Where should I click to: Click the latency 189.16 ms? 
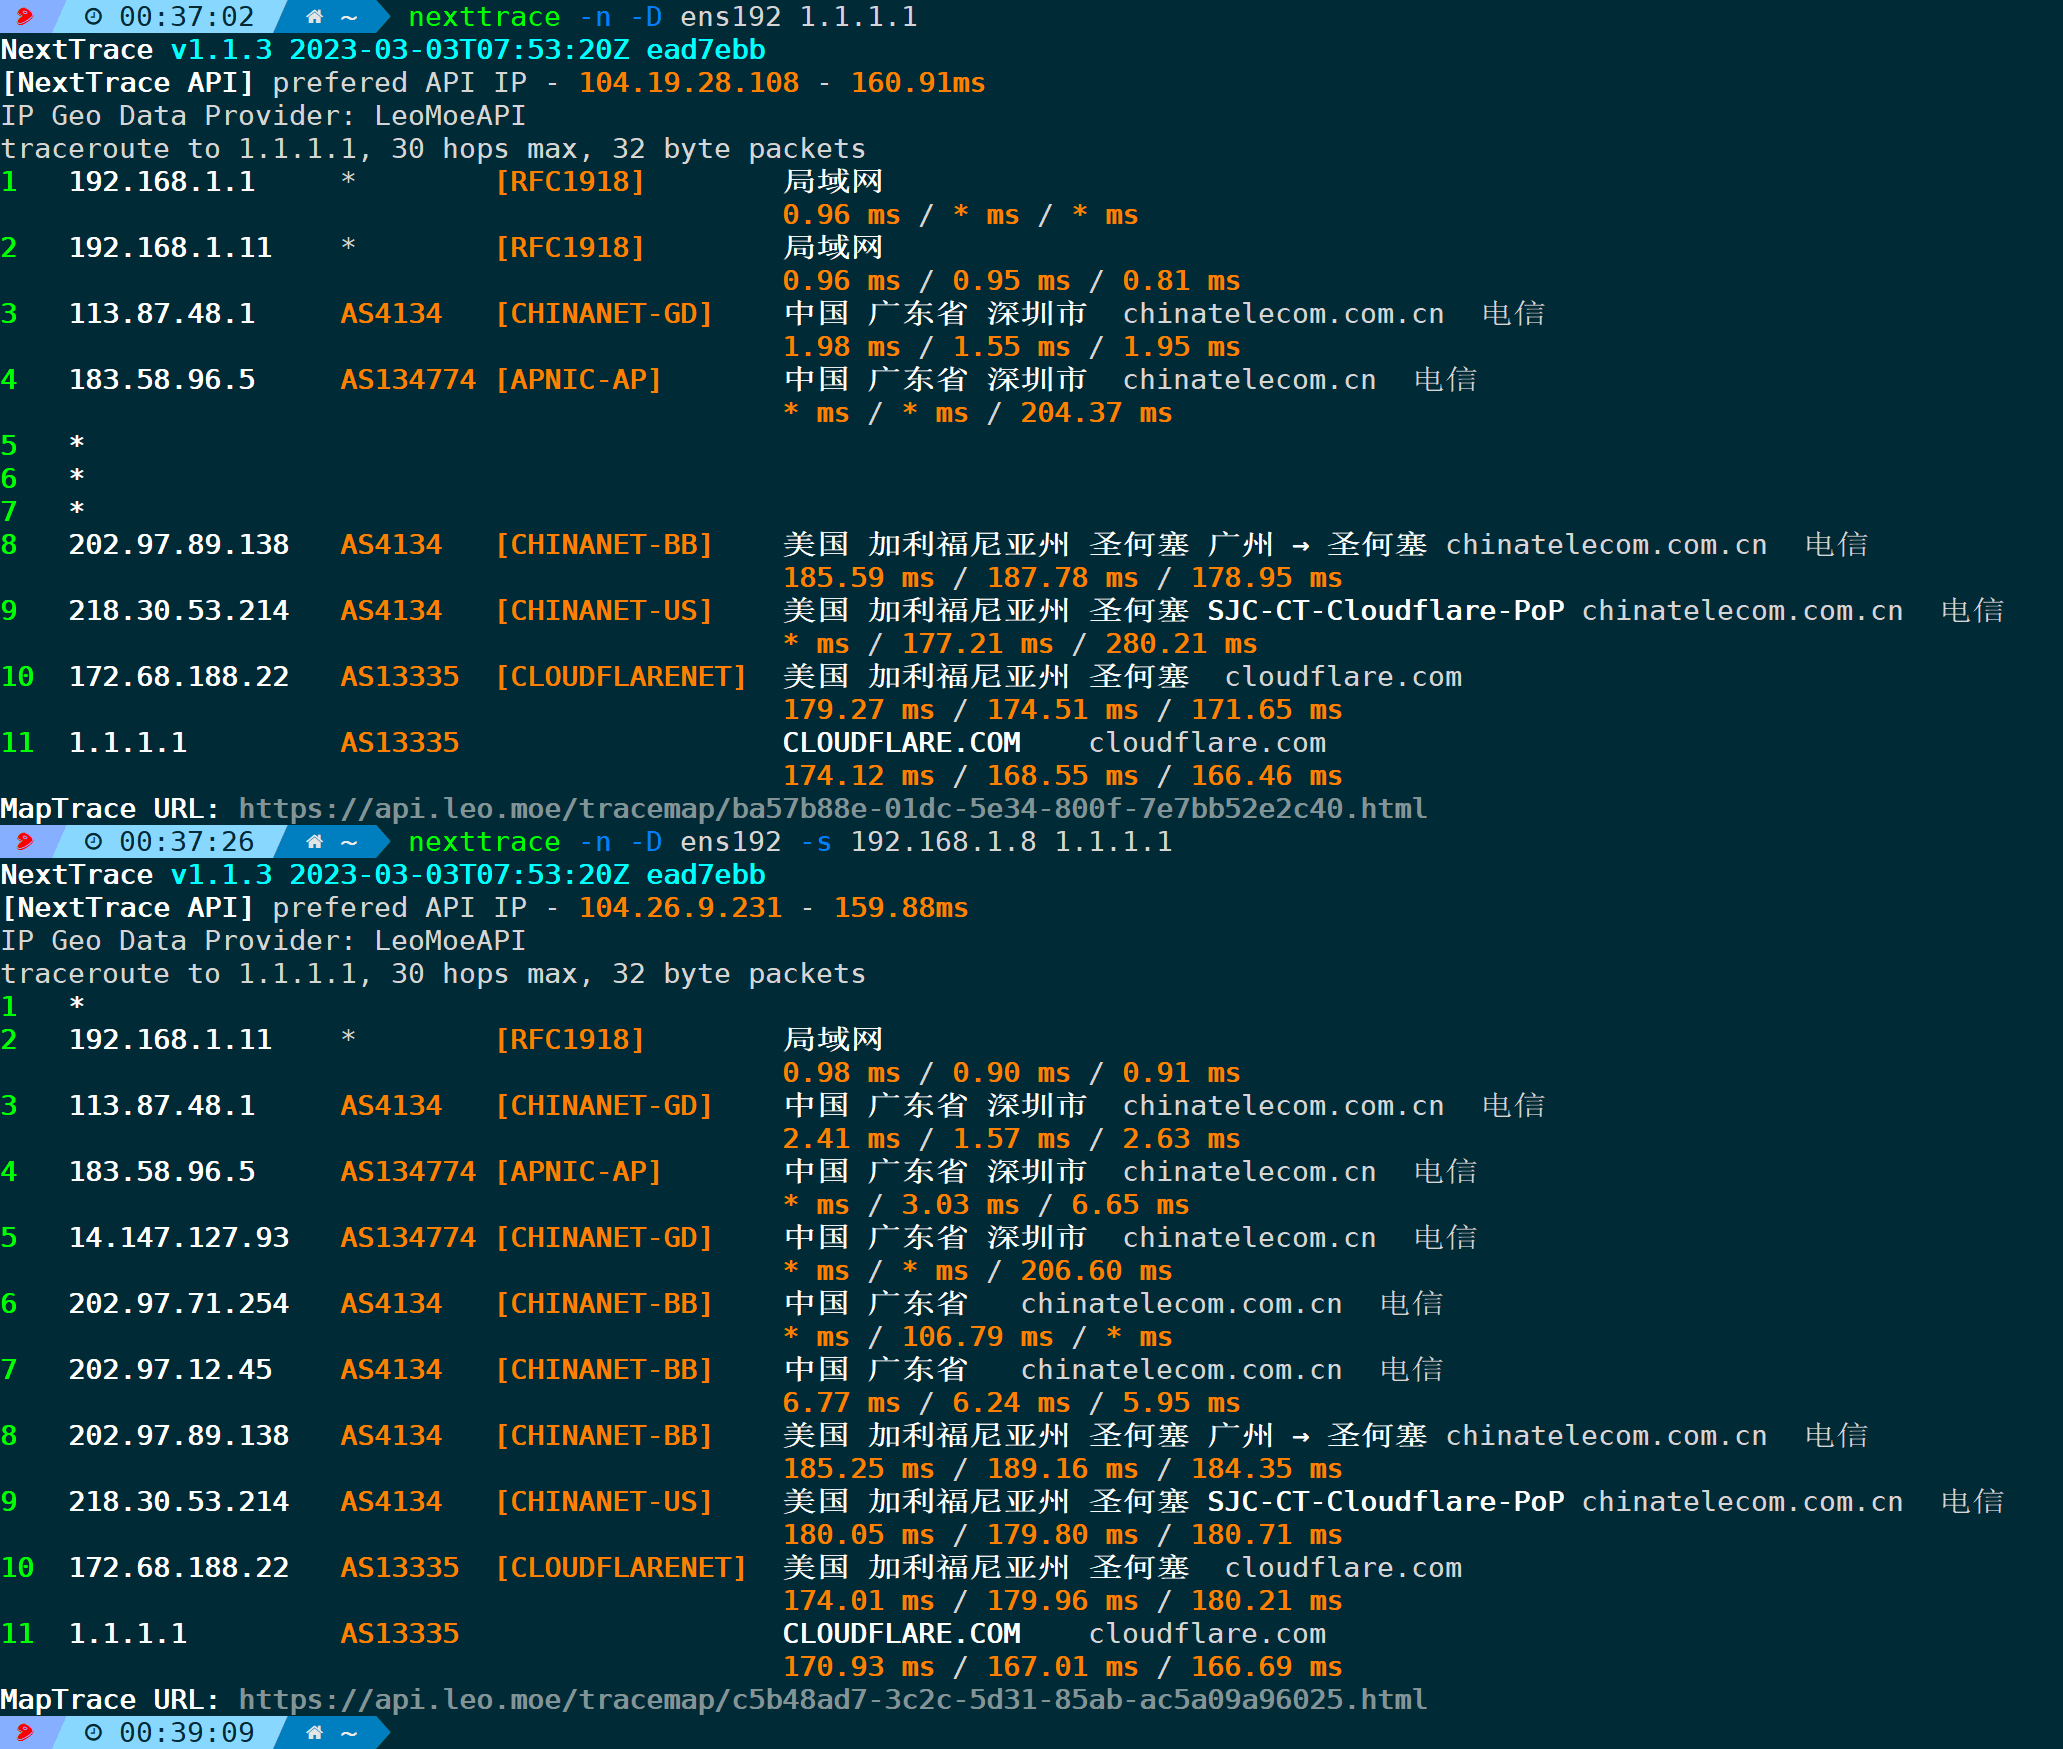1062,1468
